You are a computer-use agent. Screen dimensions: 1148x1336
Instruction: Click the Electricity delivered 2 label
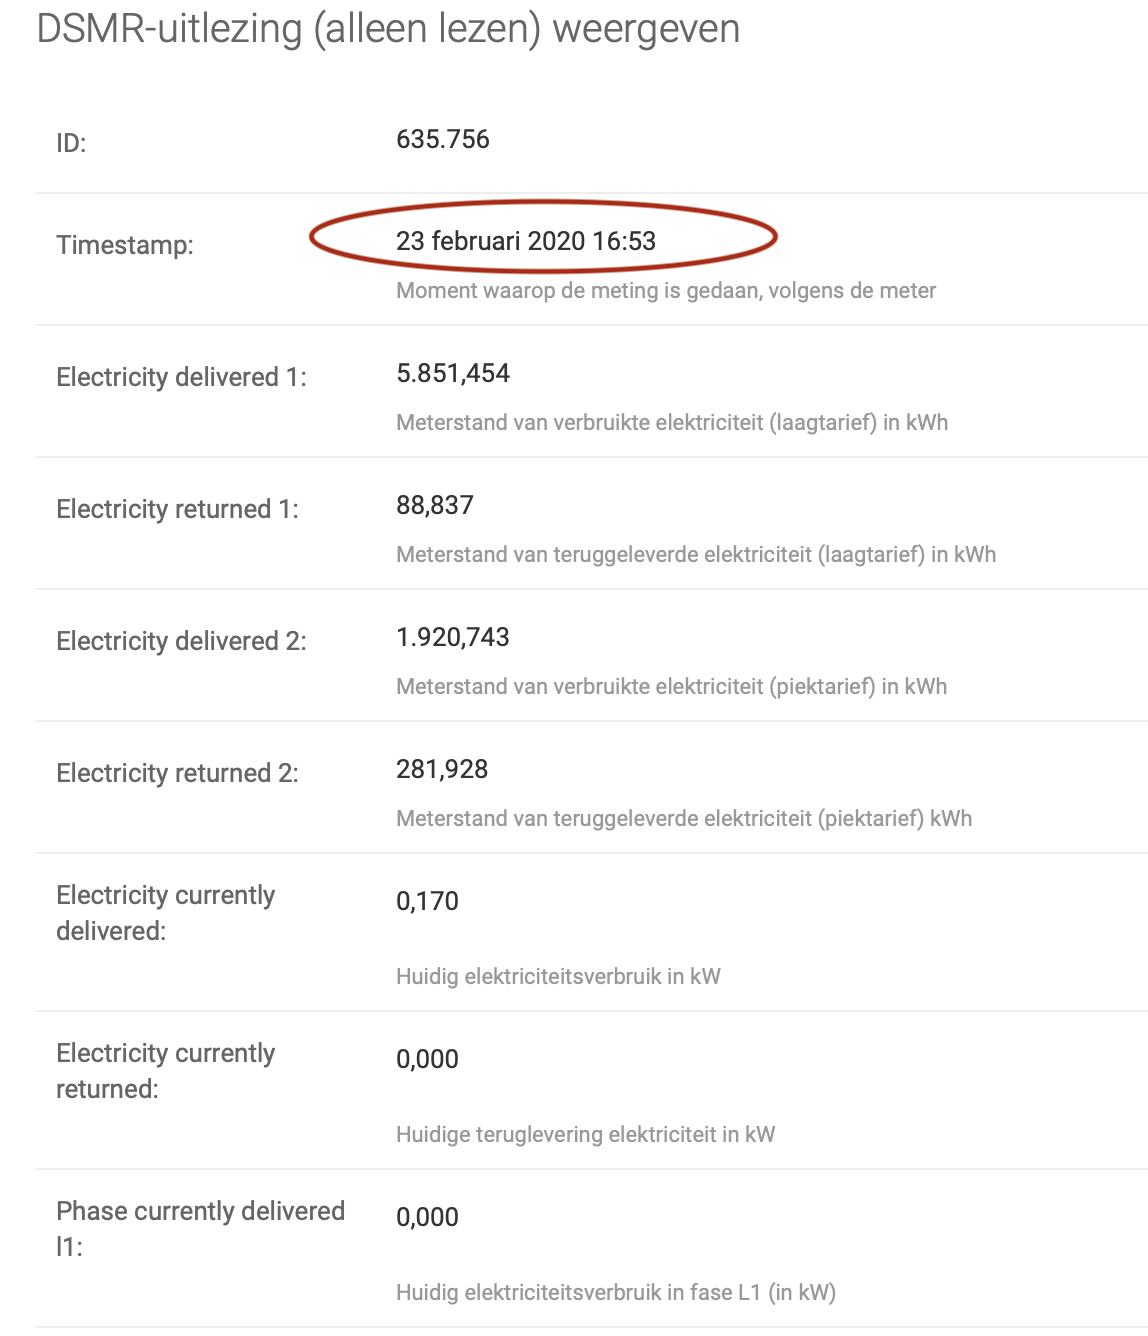tap(181, 641)
